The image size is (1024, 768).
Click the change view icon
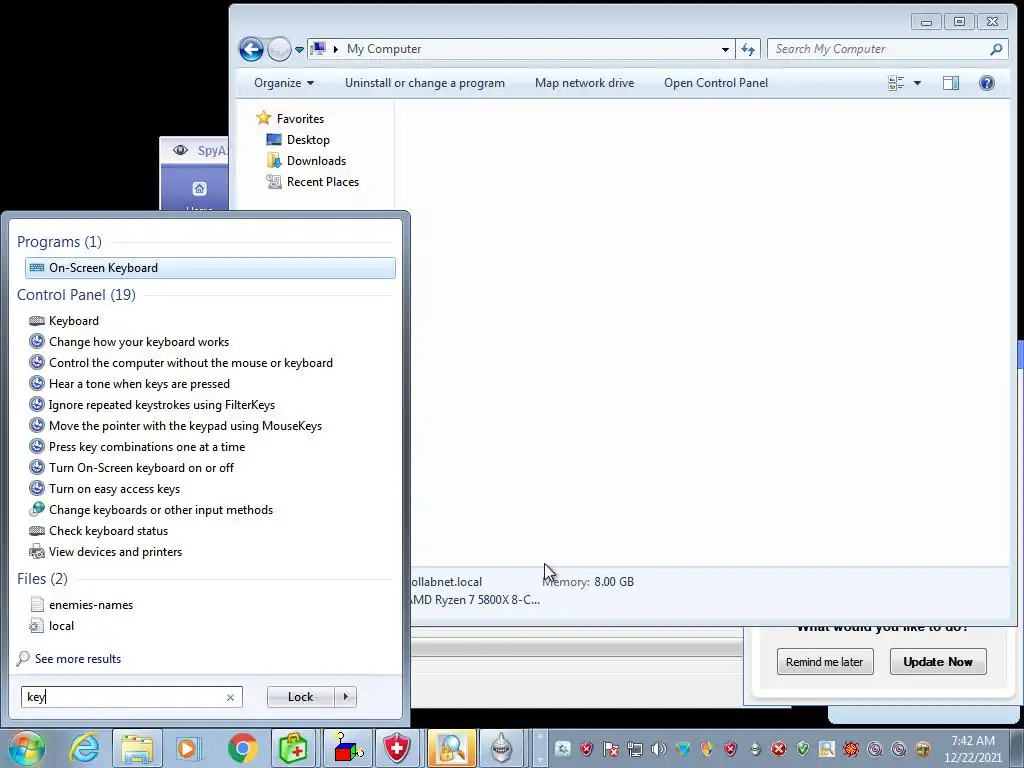point(896,83)
